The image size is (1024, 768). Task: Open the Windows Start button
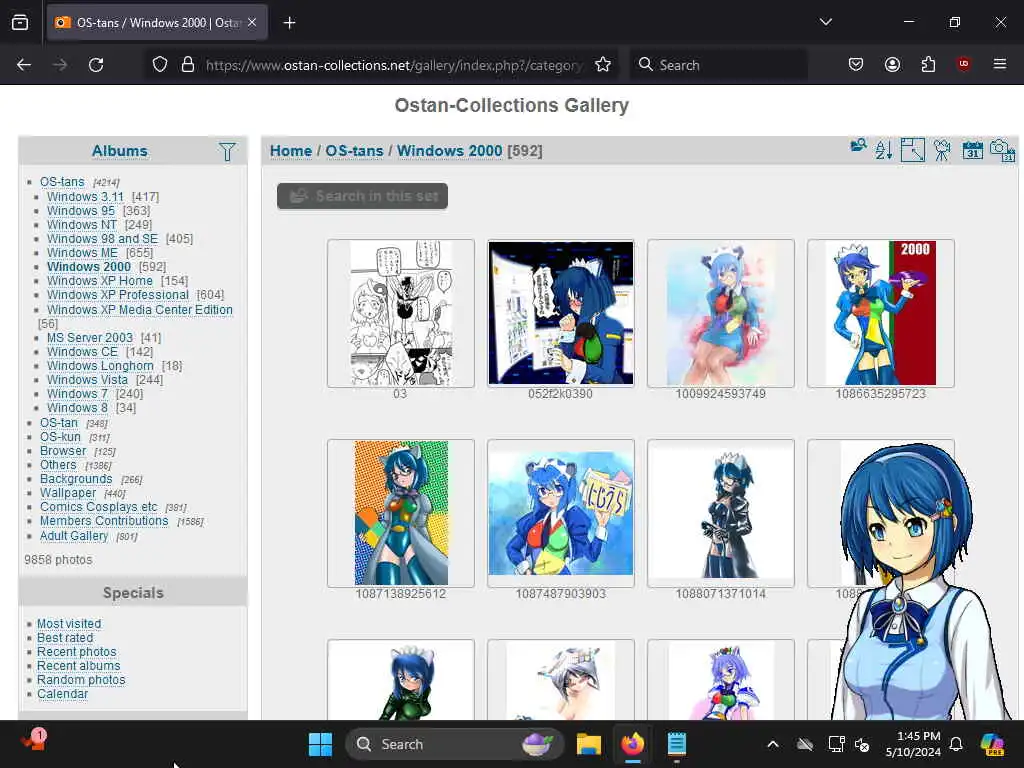coord(320,744)
